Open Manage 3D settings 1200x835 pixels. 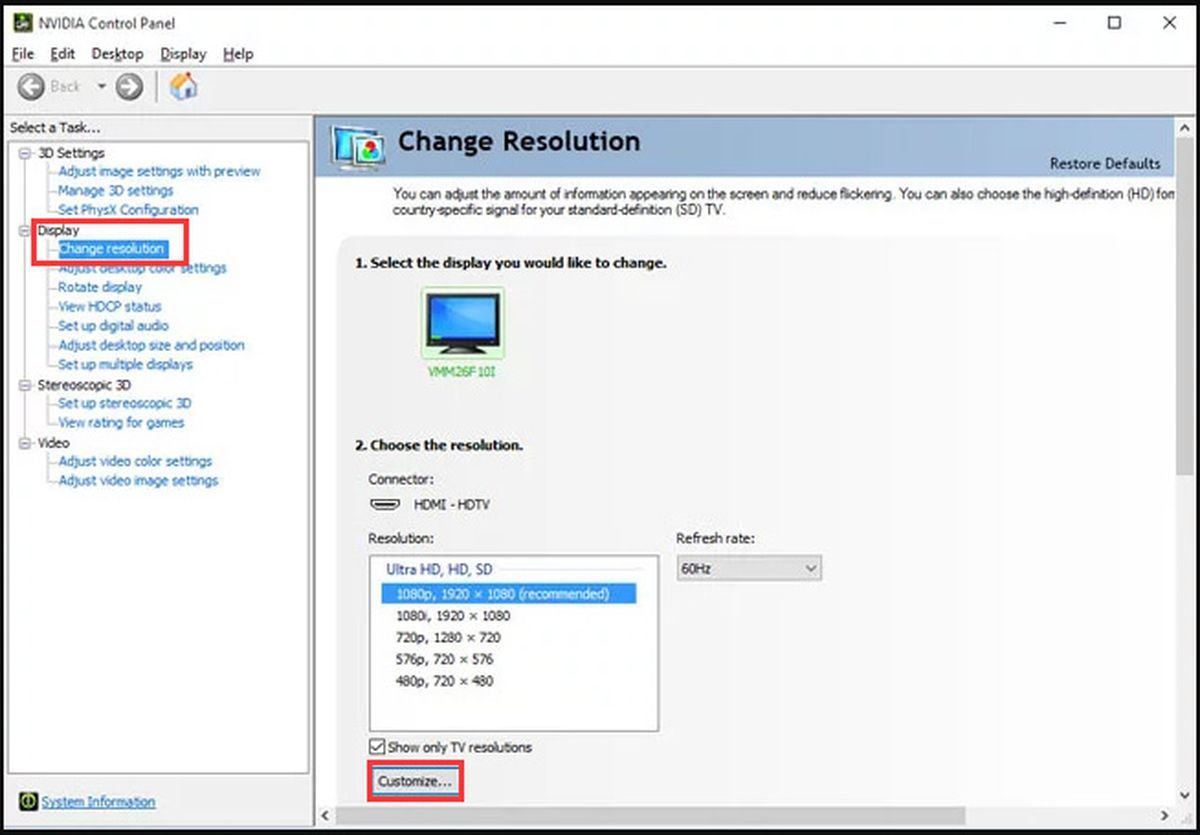(115, 190)
